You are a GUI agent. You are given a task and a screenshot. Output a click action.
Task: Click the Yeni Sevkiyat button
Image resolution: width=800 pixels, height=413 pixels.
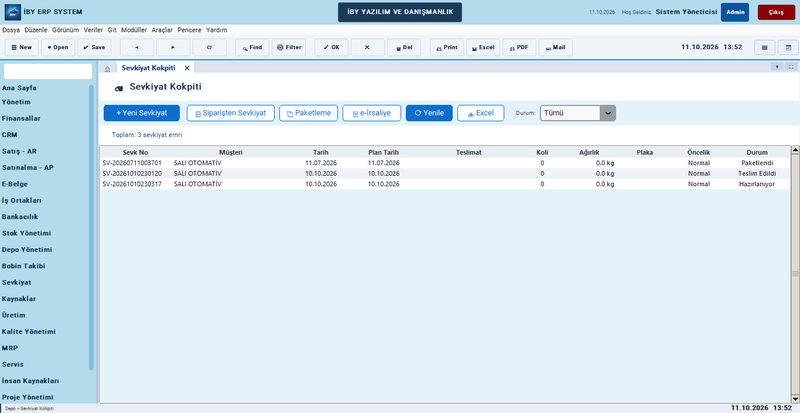pyautogui.click(x=141, y=113)
